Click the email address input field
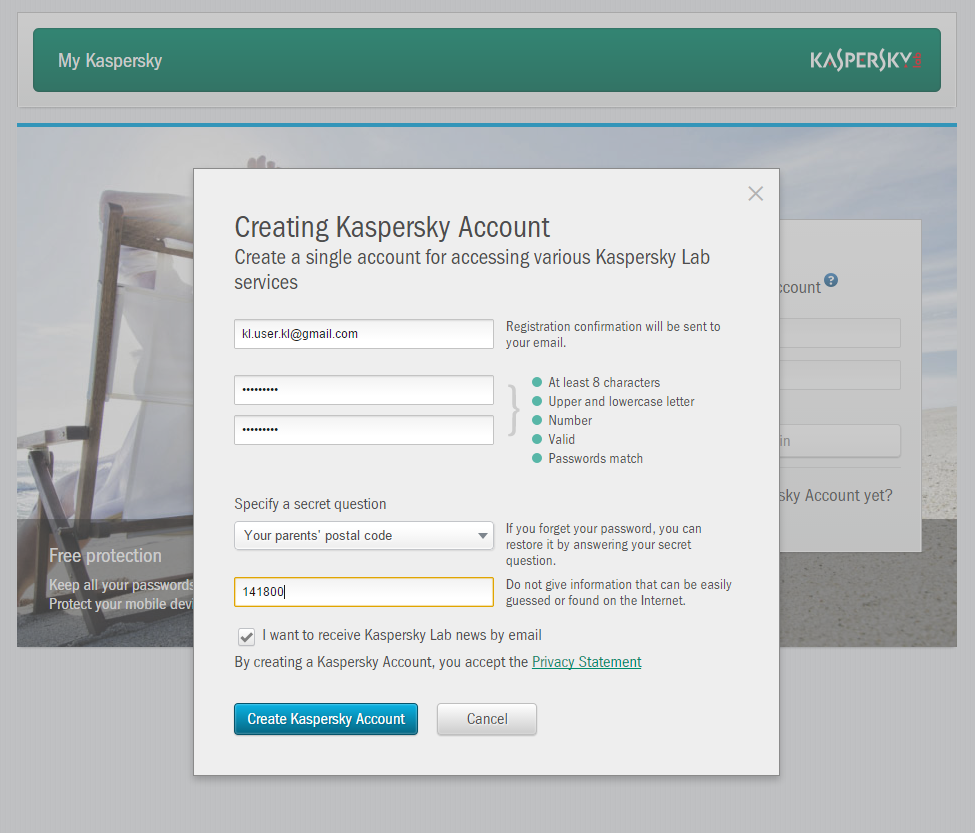975x833 pixels. tap(364, 334)
